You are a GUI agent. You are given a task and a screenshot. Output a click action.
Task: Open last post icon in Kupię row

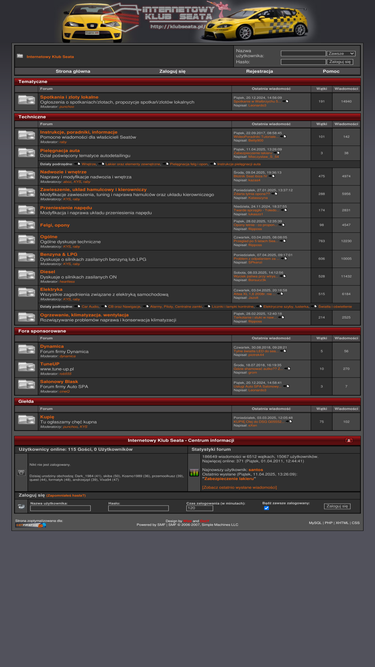[289, 422]
